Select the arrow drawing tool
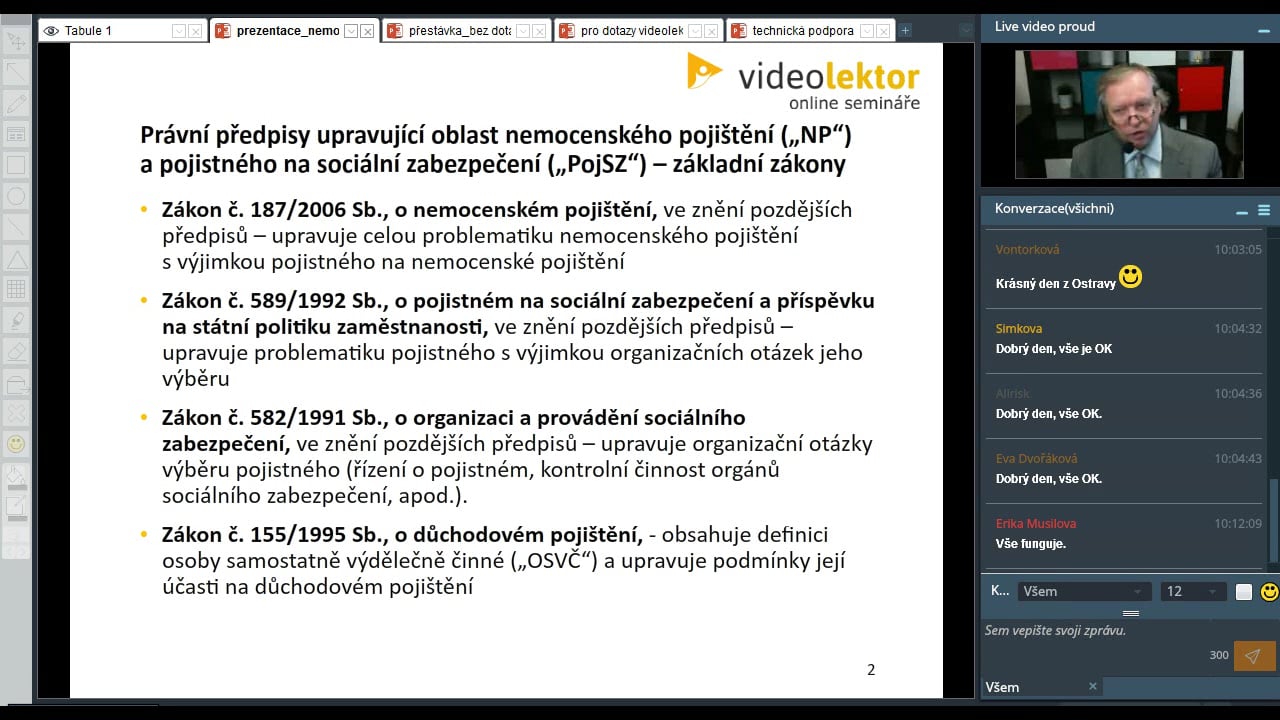 (x=16, y=72)
